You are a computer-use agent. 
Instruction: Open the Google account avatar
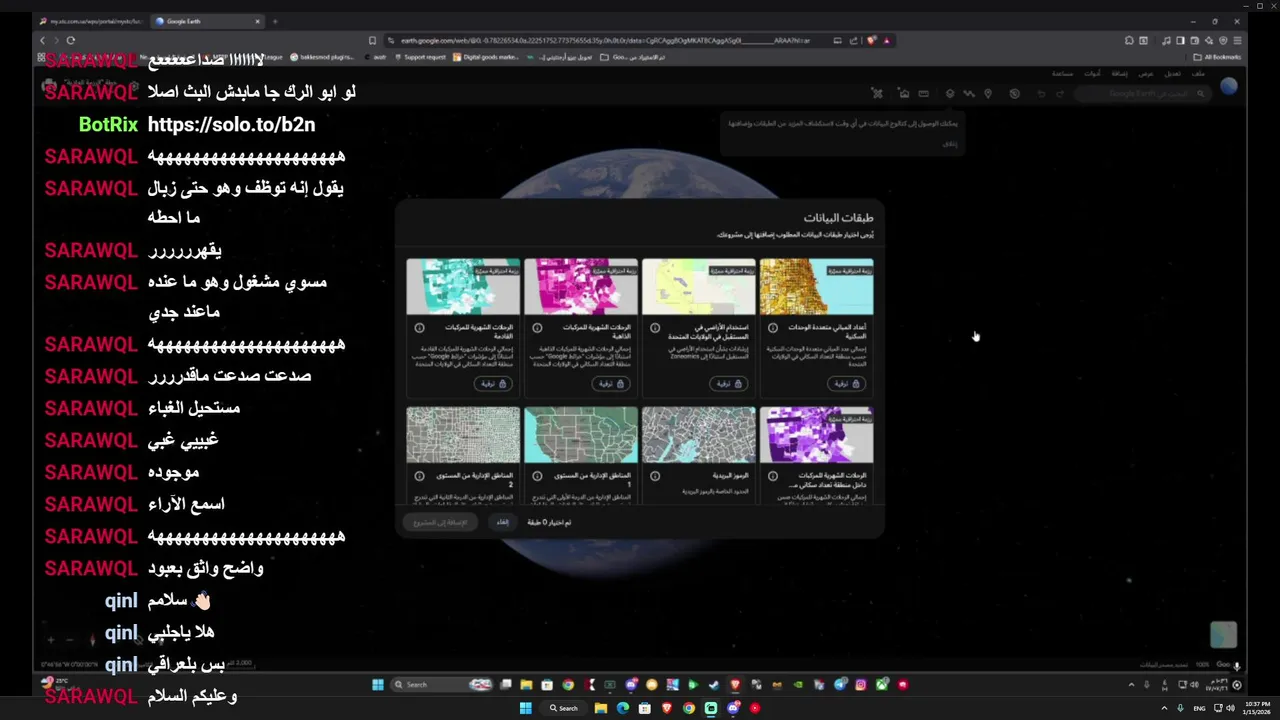[x=1229, y=86]
